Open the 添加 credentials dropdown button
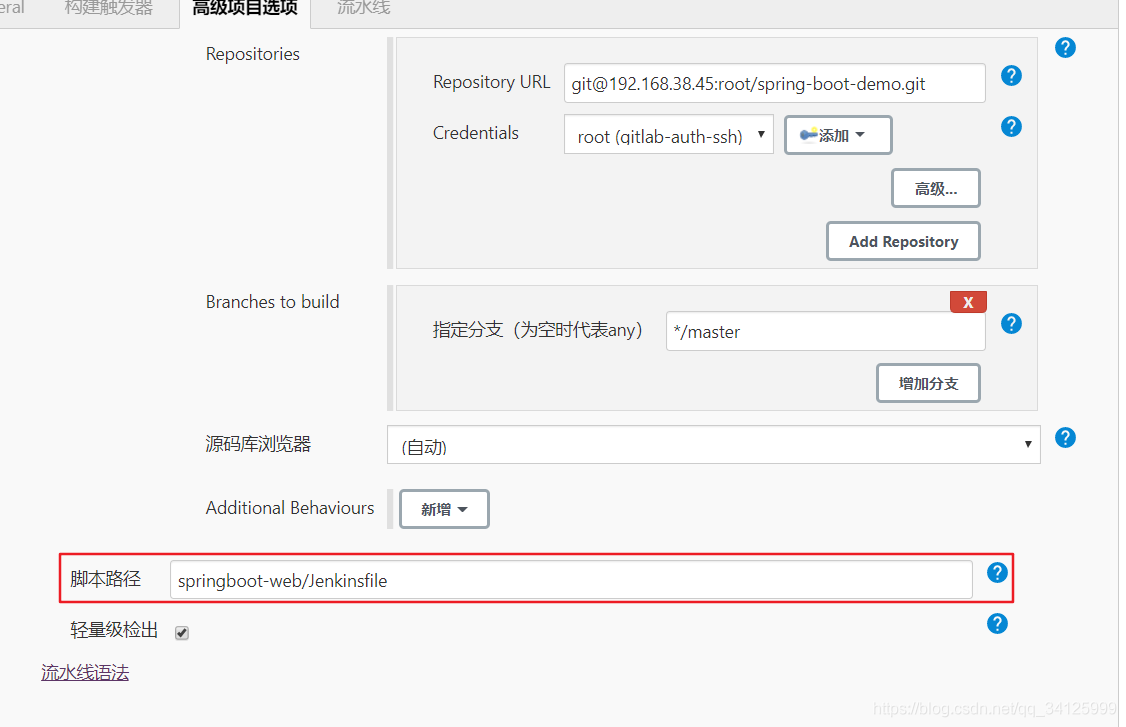 838,135
